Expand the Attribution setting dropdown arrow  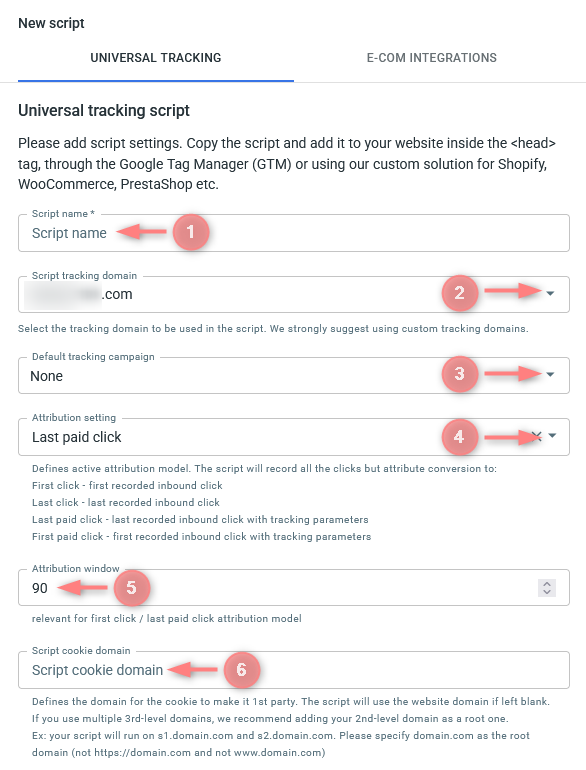pyautogui.click(x=552, y=436)
